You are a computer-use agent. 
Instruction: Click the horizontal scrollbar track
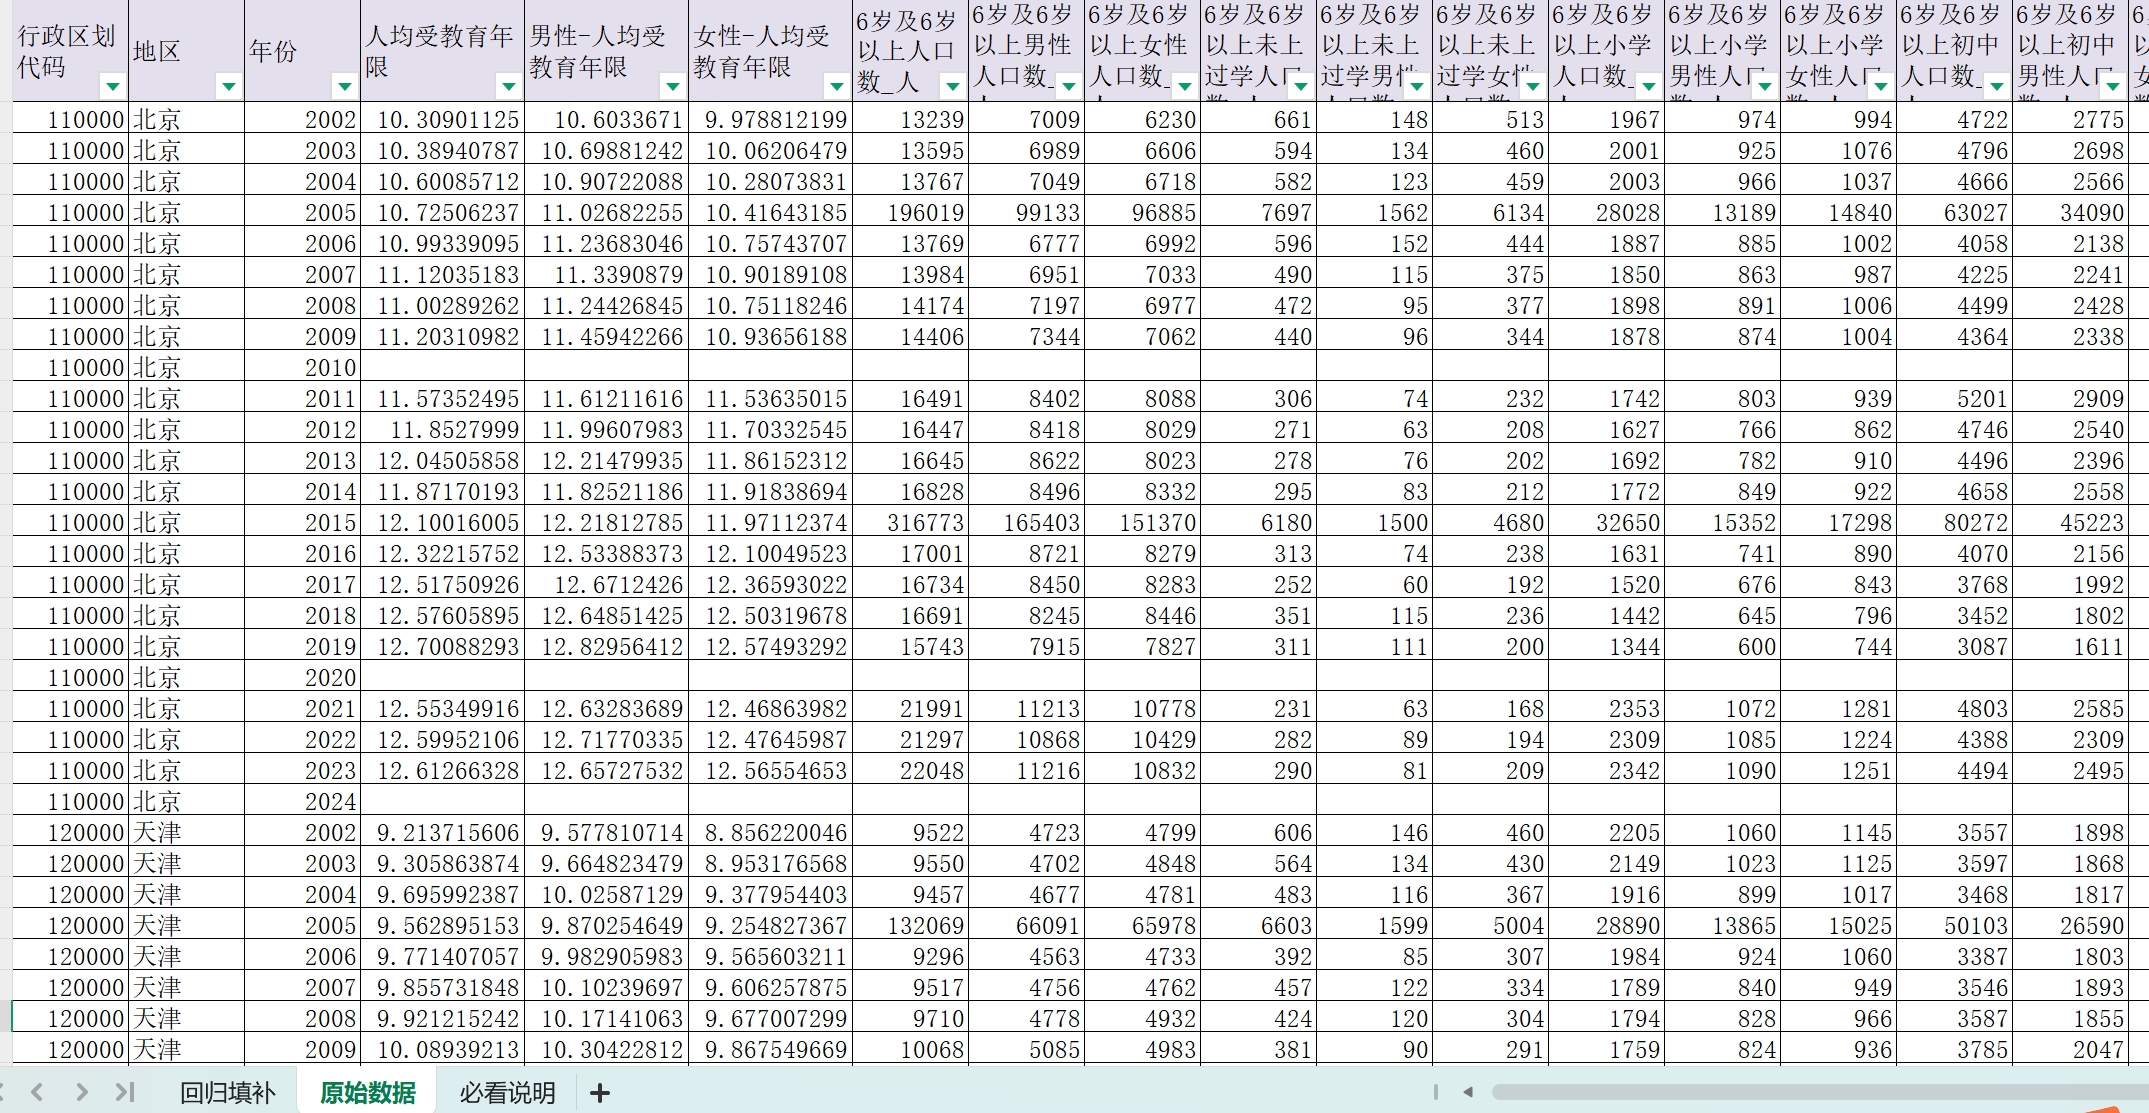(x=1800, y=1092)
